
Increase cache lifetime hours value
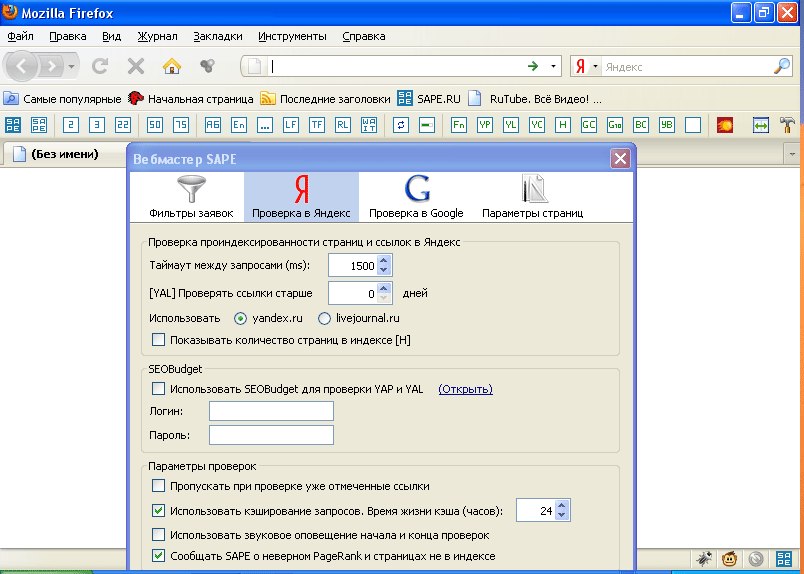(562, 505)
